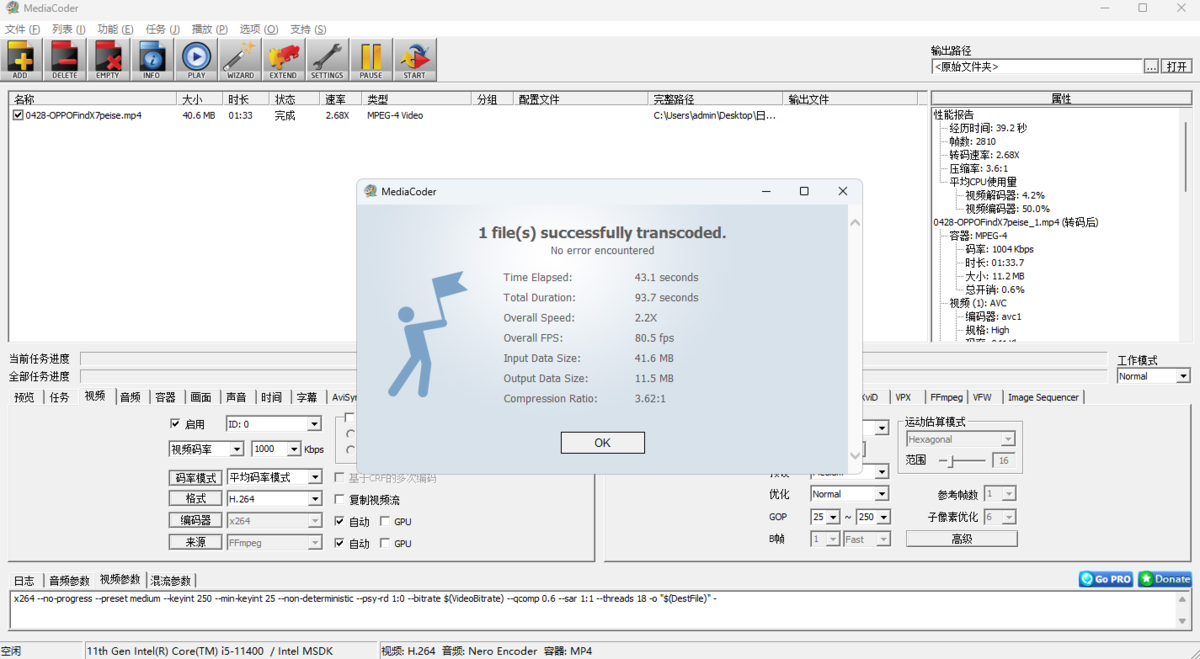Switch to the 音频 tab
Image resolution: width=1200 pixels, height=659 pixels.
click(x=130, y=397)
